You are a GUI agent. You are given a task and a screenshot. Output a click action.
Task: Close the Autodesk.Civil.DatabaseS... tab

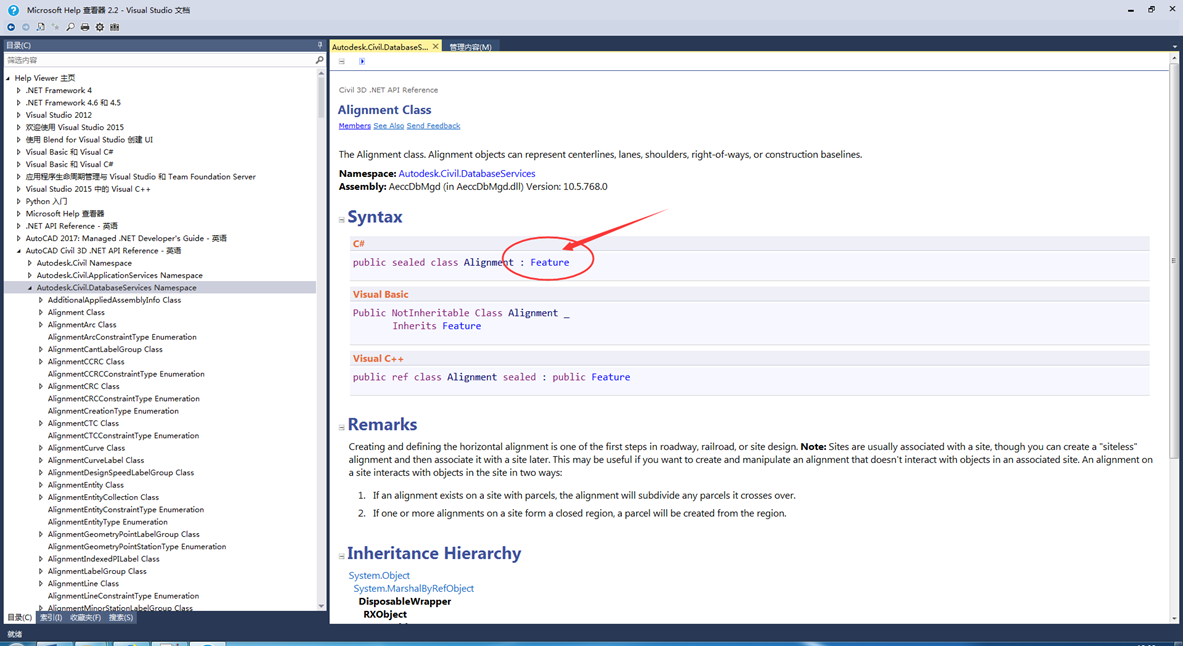[x=435, y=46]
